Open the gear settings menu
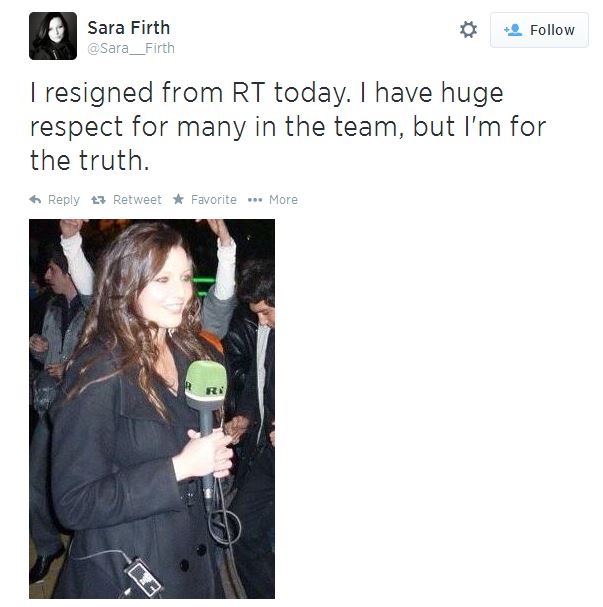 468,30
